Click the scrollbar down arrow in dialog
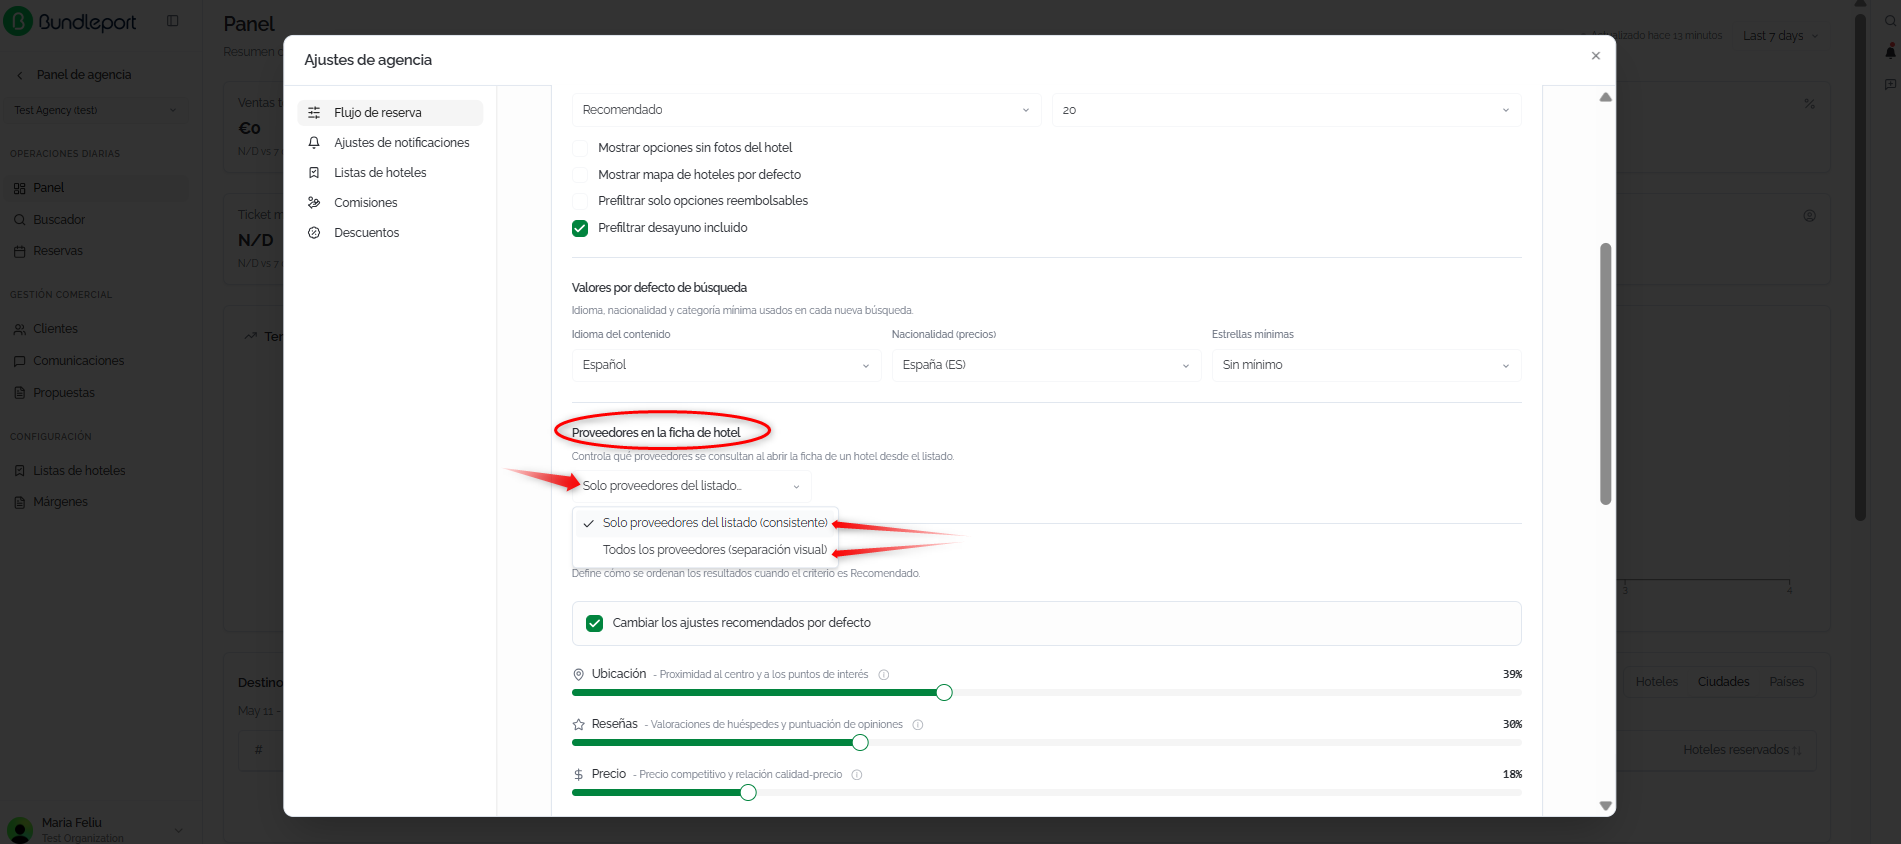This screenshot has width=1901, height=844. tap(1606, 806)
